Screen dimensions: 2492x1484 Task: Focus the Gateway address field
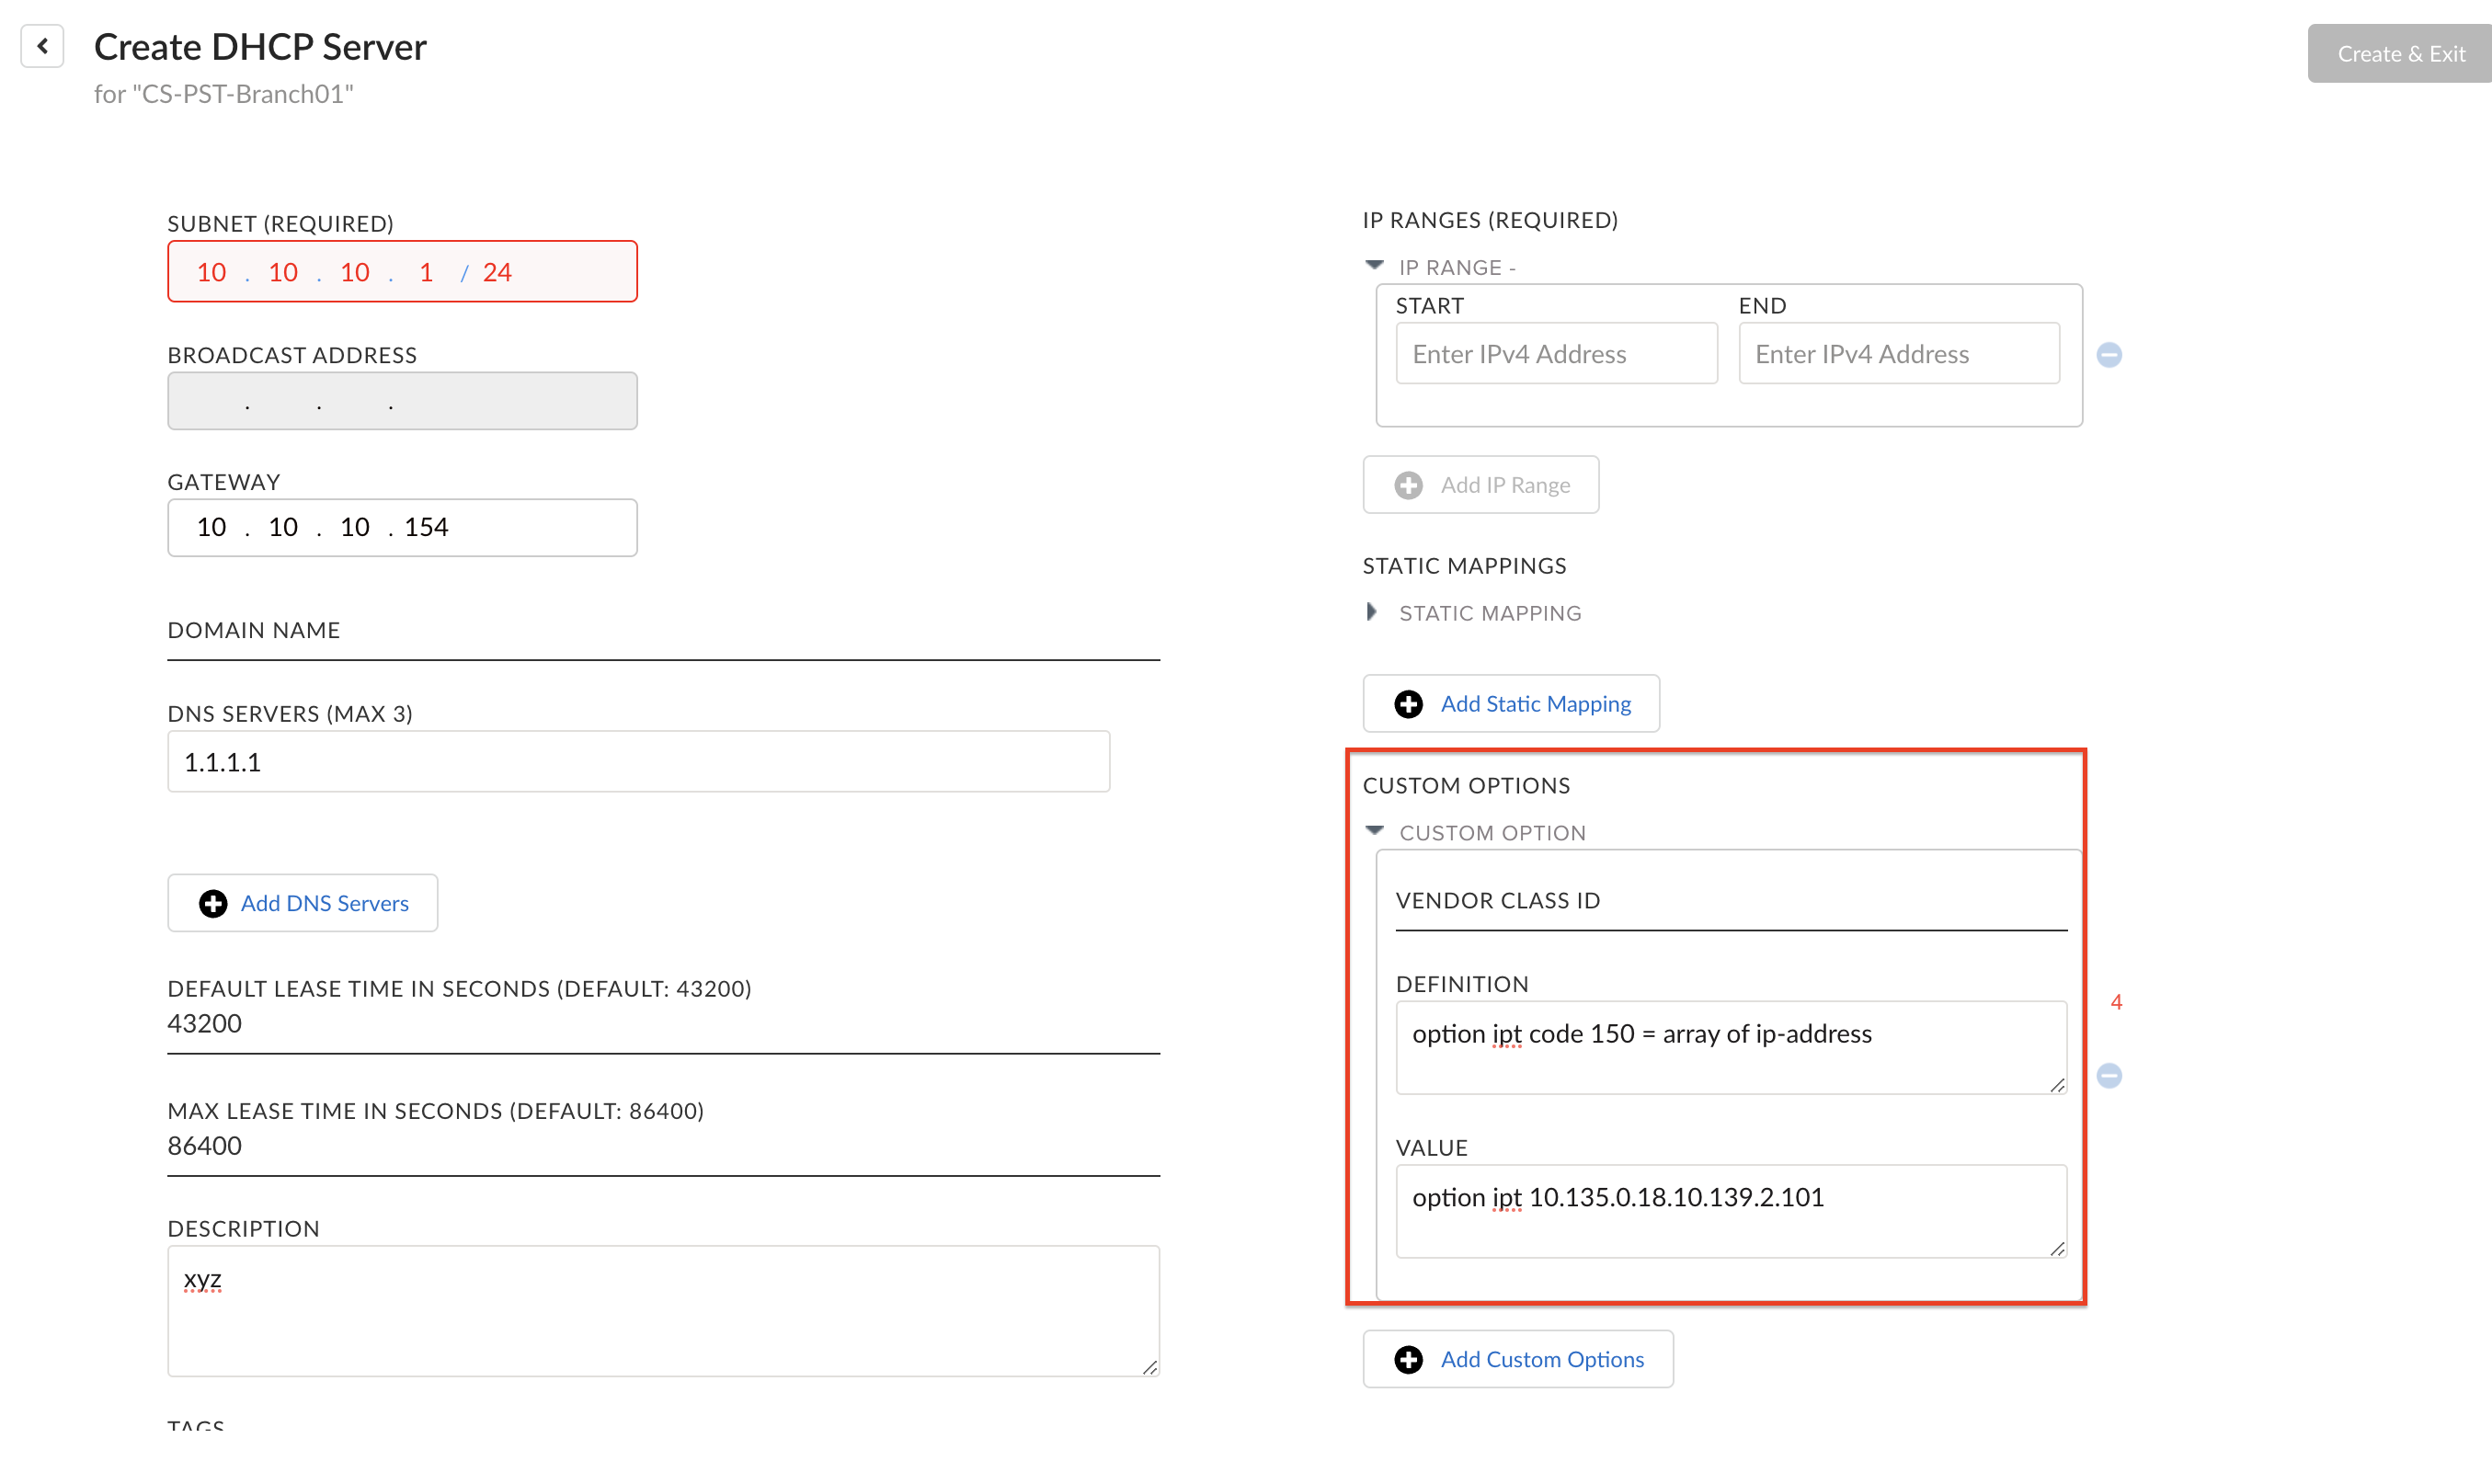[402, 528]
